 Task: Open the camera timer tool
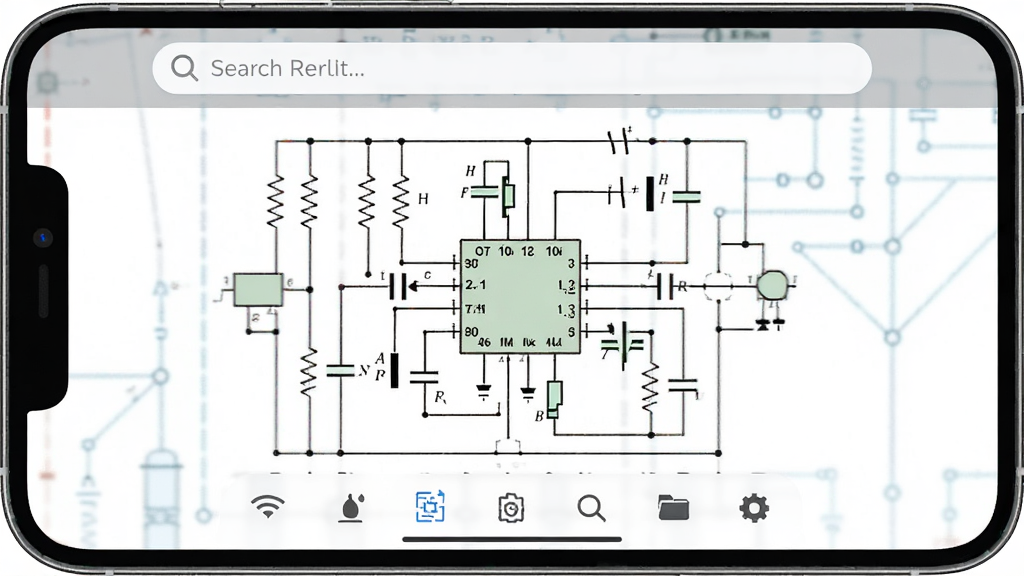click(511, 507)
